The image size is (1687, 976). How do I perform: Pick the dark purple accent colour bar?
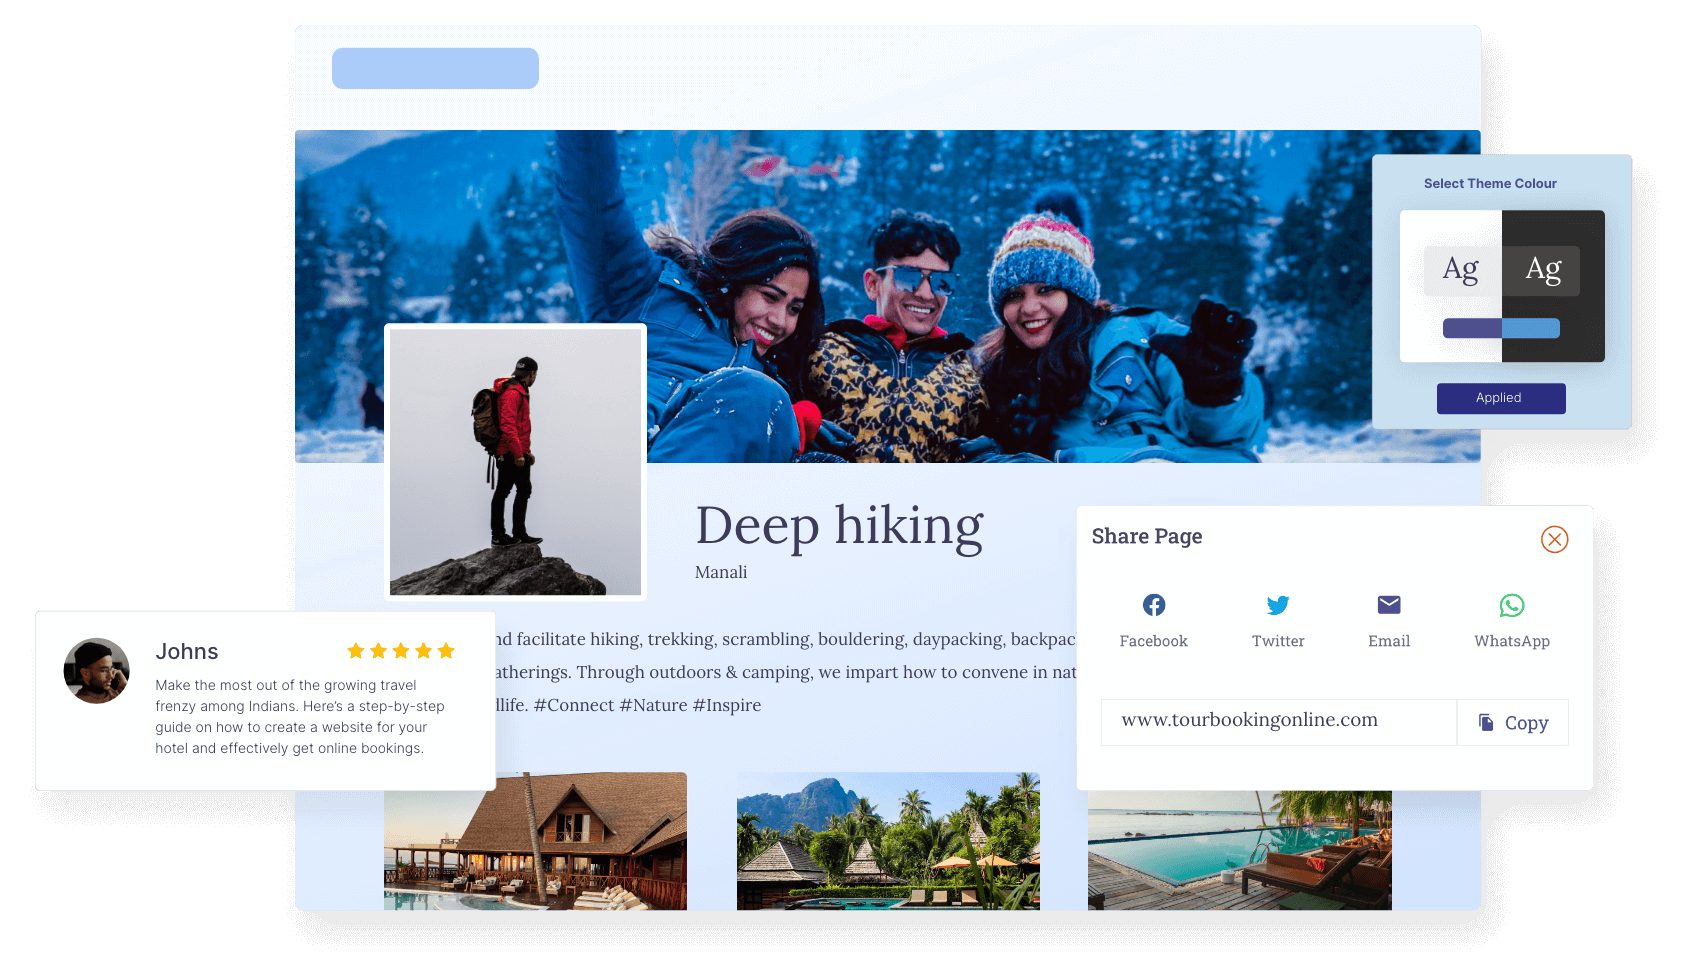click(1471, 328)
